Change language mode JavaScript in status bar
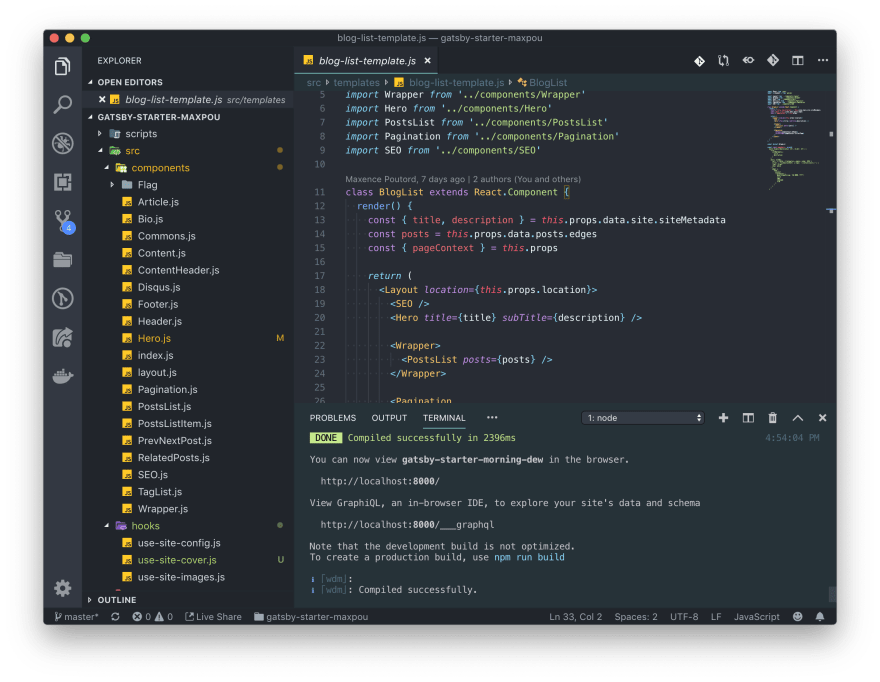Viewport: 880px width, 682px height. coord(757,616)
